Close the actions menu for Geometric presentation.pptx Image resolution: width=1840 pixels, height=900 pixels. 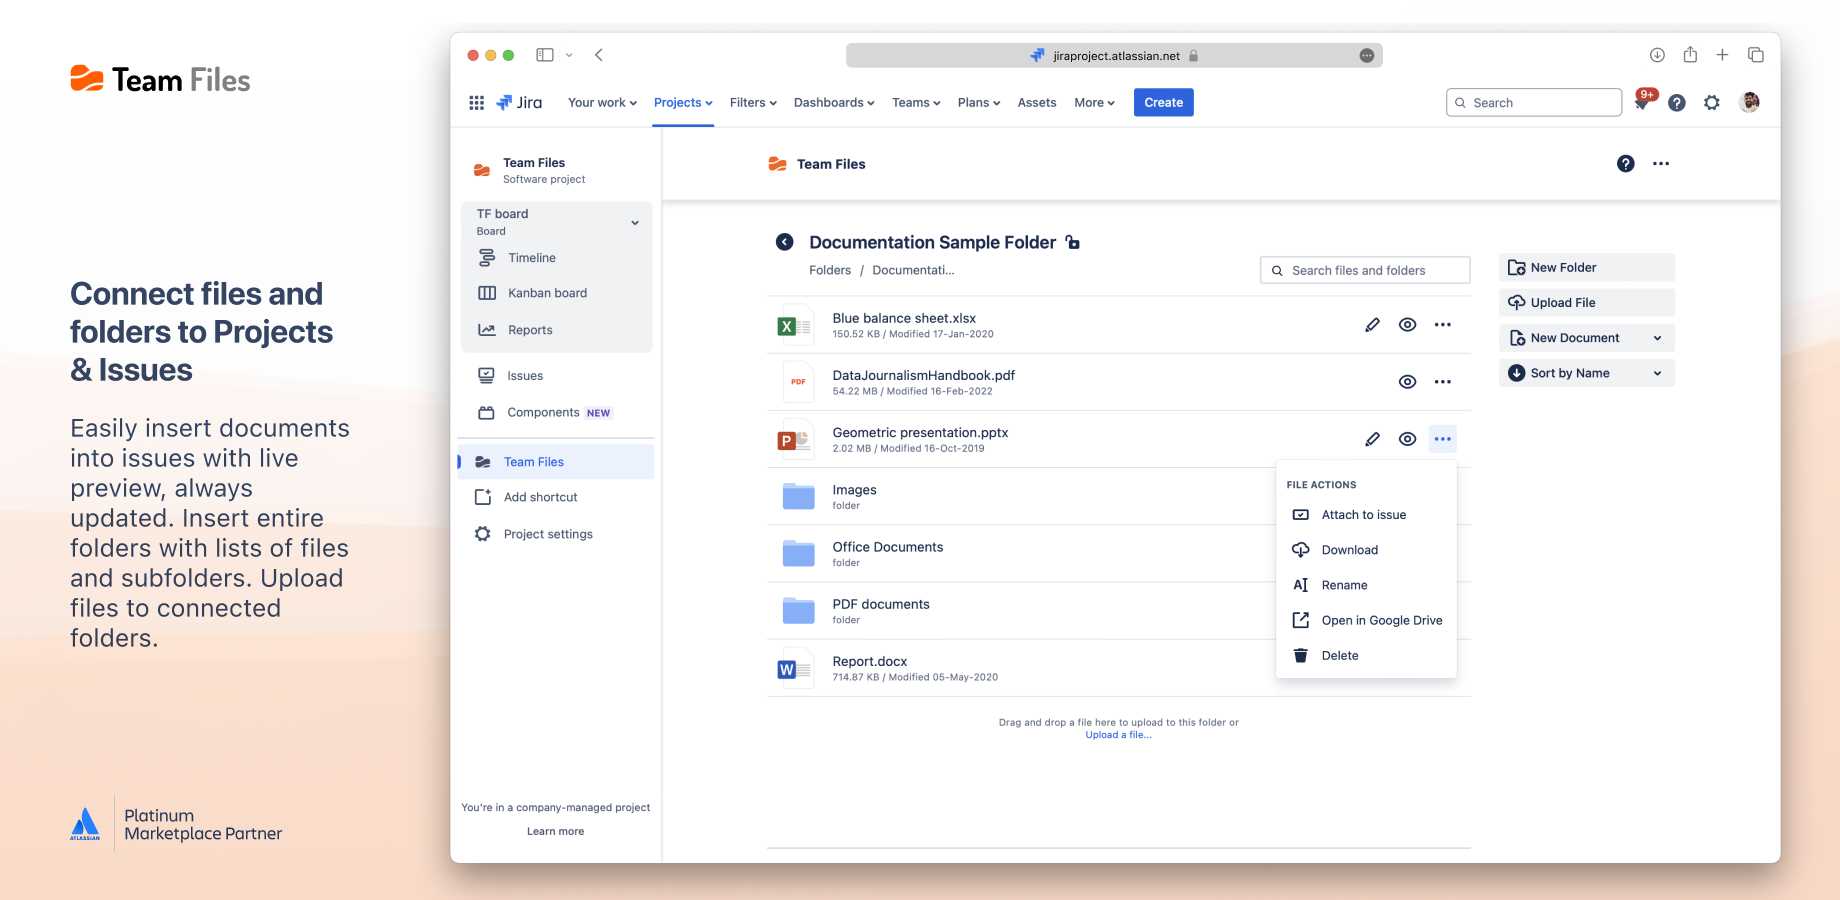pos(1442,439)
